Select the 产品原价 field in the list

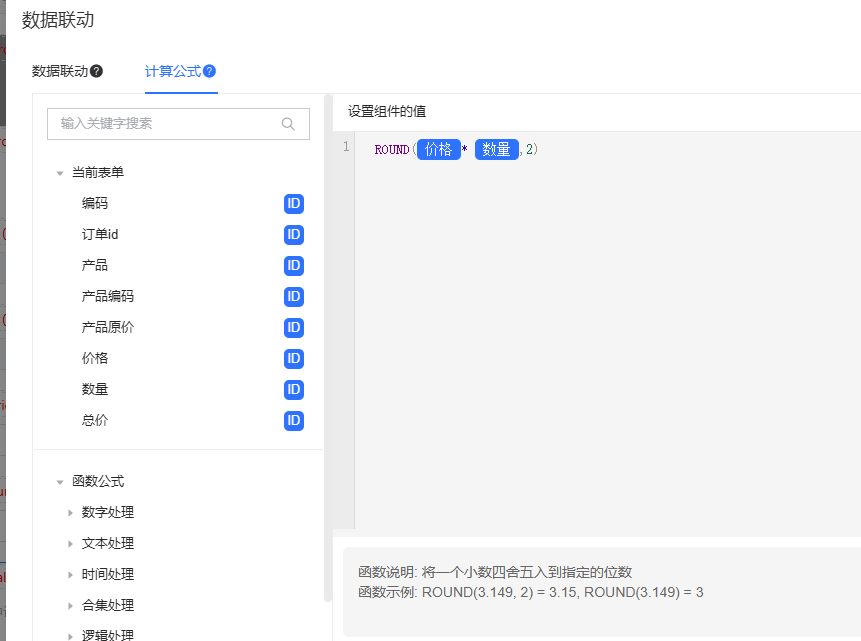[108, 327]
